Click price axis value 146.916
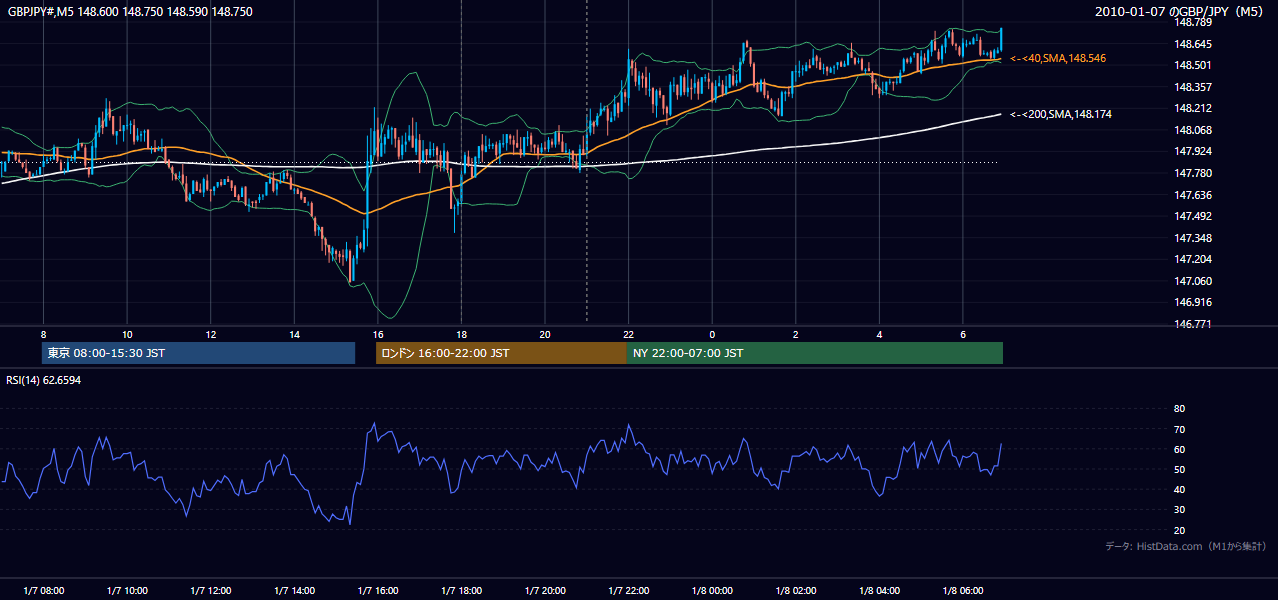1278x600 pixels. [x=1192, y=302]
